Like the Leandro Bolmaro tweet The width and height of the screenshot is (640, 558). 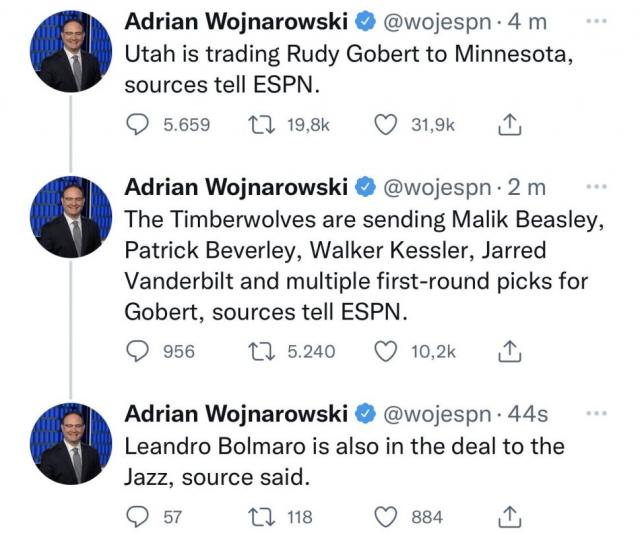point(385,517)
